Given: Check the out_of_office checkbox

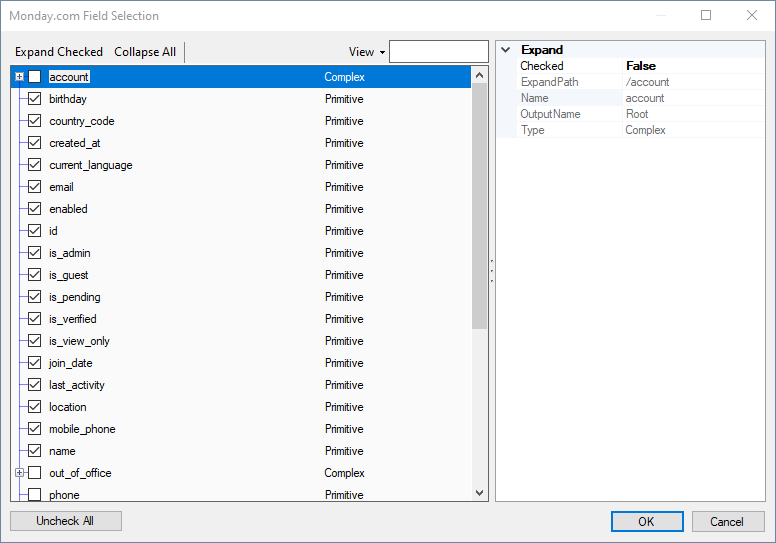Looking at the screenshot, I should [35, 473].
